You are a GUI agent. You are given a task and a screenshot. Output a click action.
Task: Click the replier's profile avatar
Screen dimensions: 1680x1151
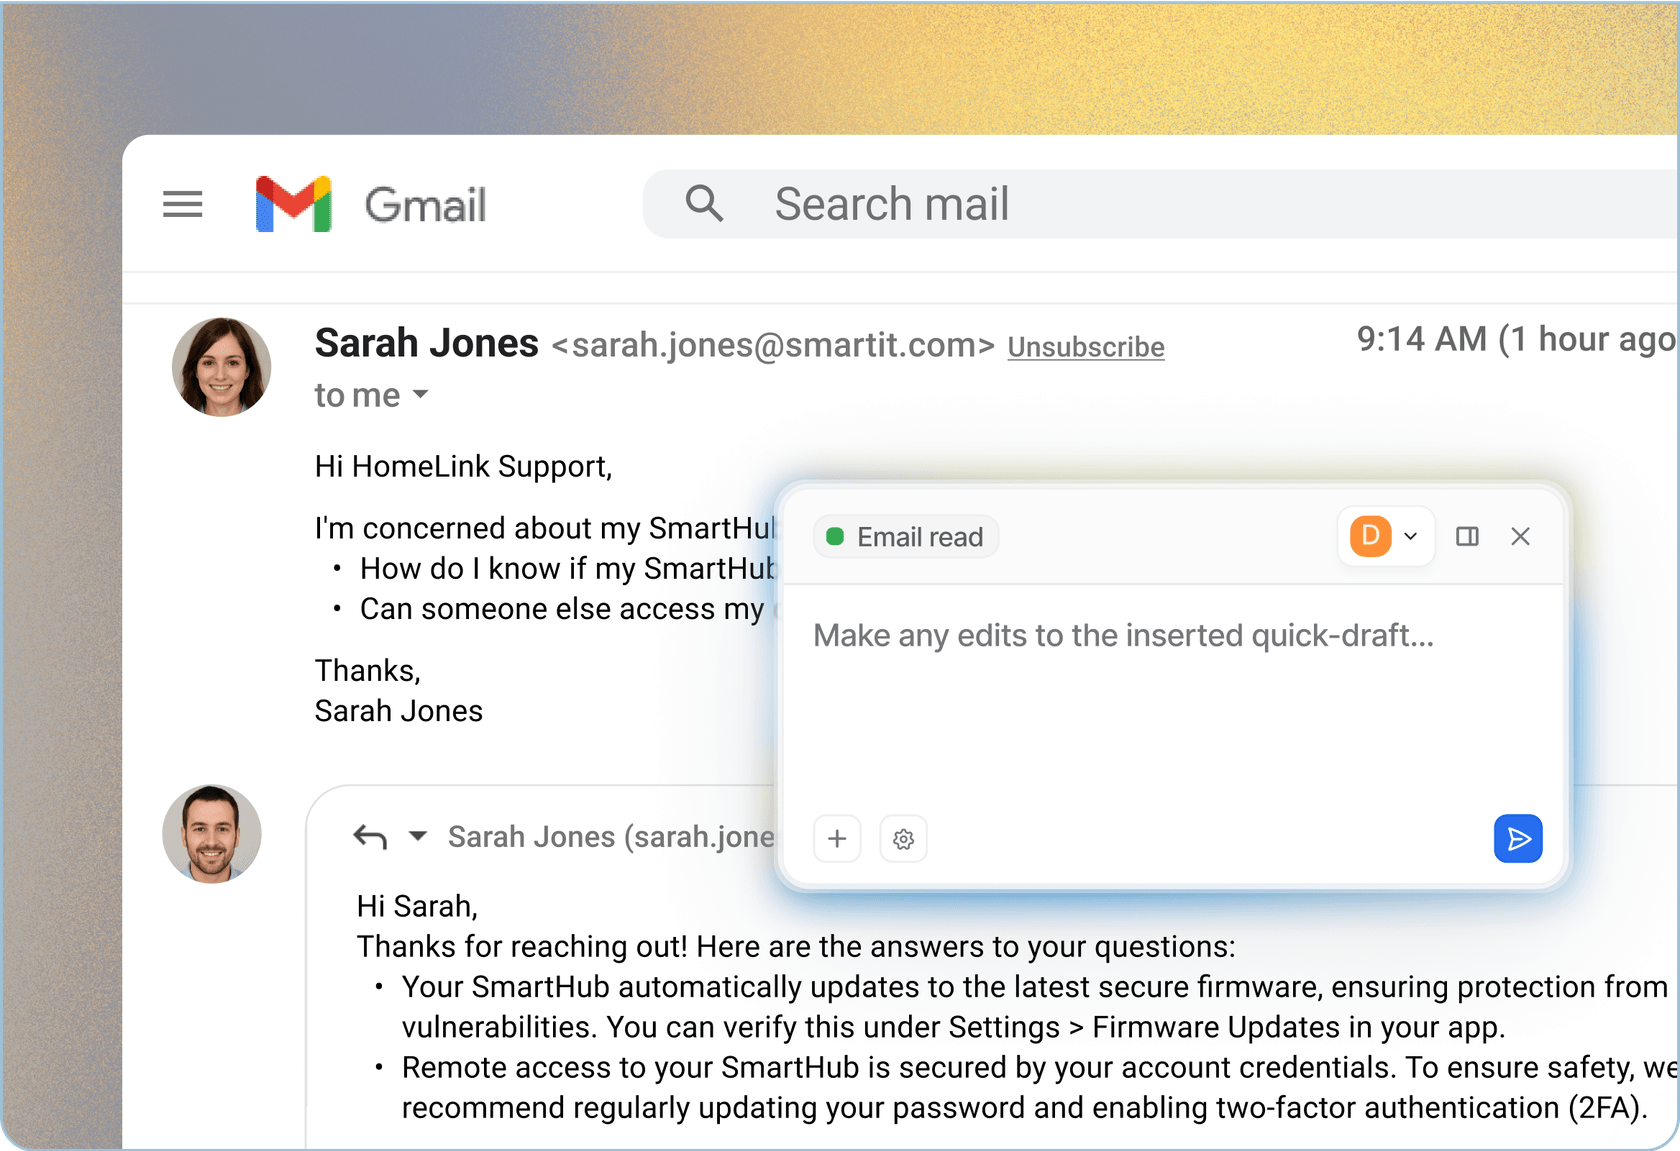pos(212,834)
